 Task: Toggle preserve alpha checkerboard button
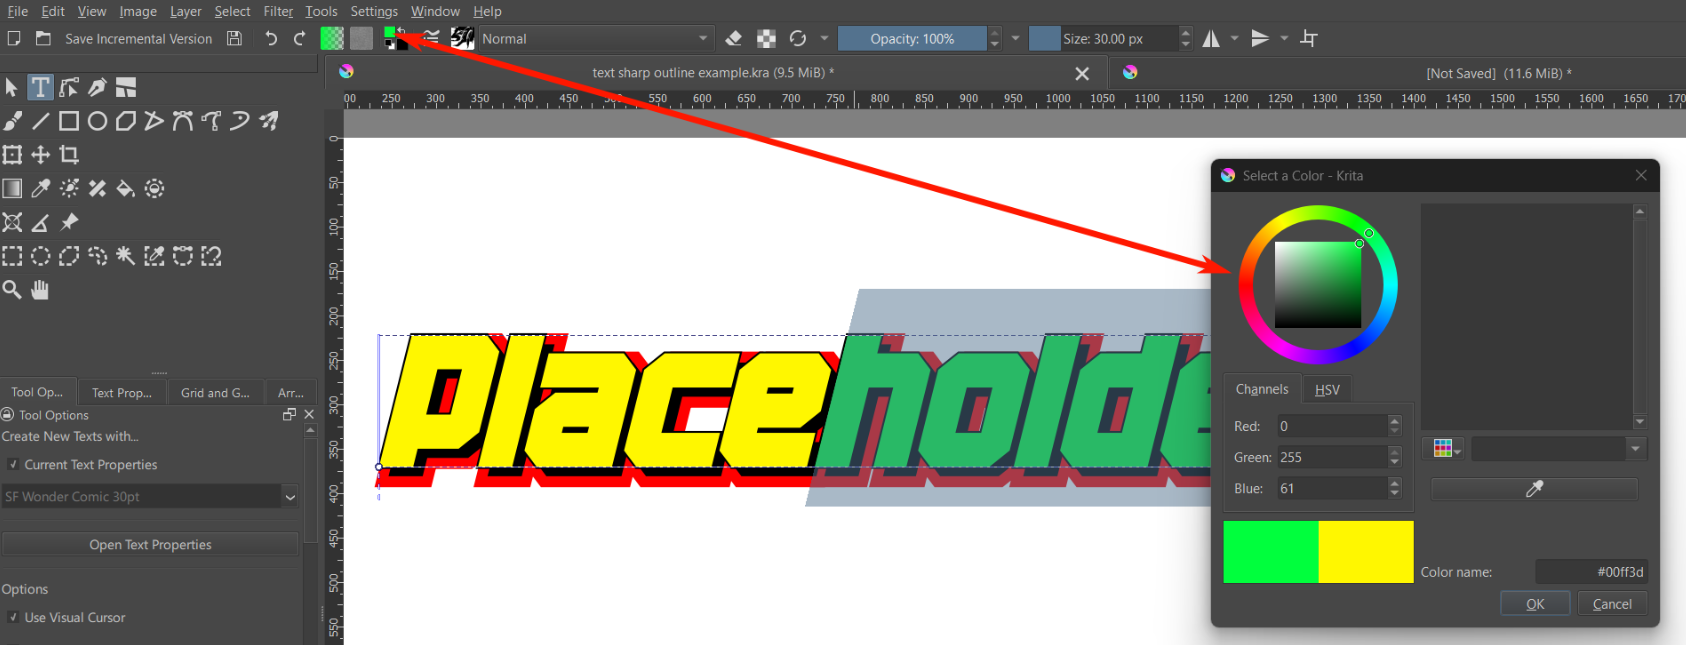coord(766,38)
